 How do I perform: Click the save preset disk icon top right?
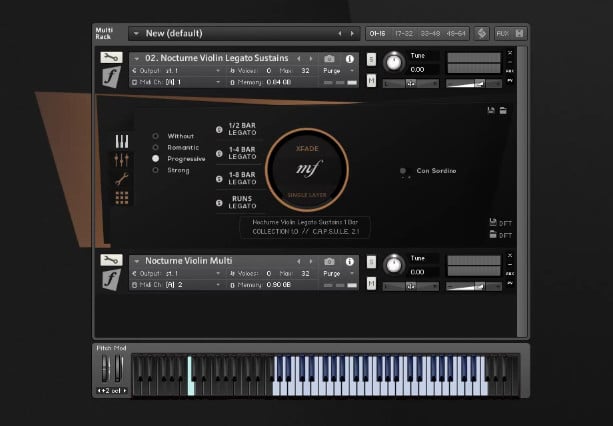click(x=491, y=110)
